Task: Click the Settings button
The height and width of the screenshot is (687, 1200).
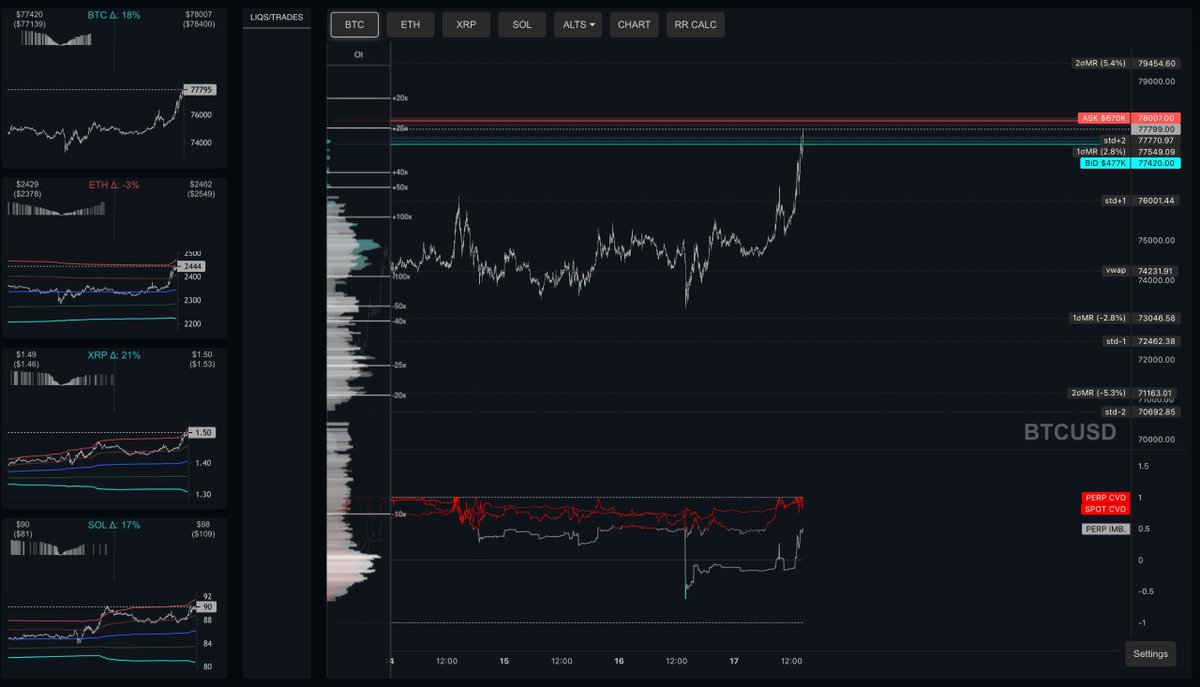Action: (x=1151, y=654)
